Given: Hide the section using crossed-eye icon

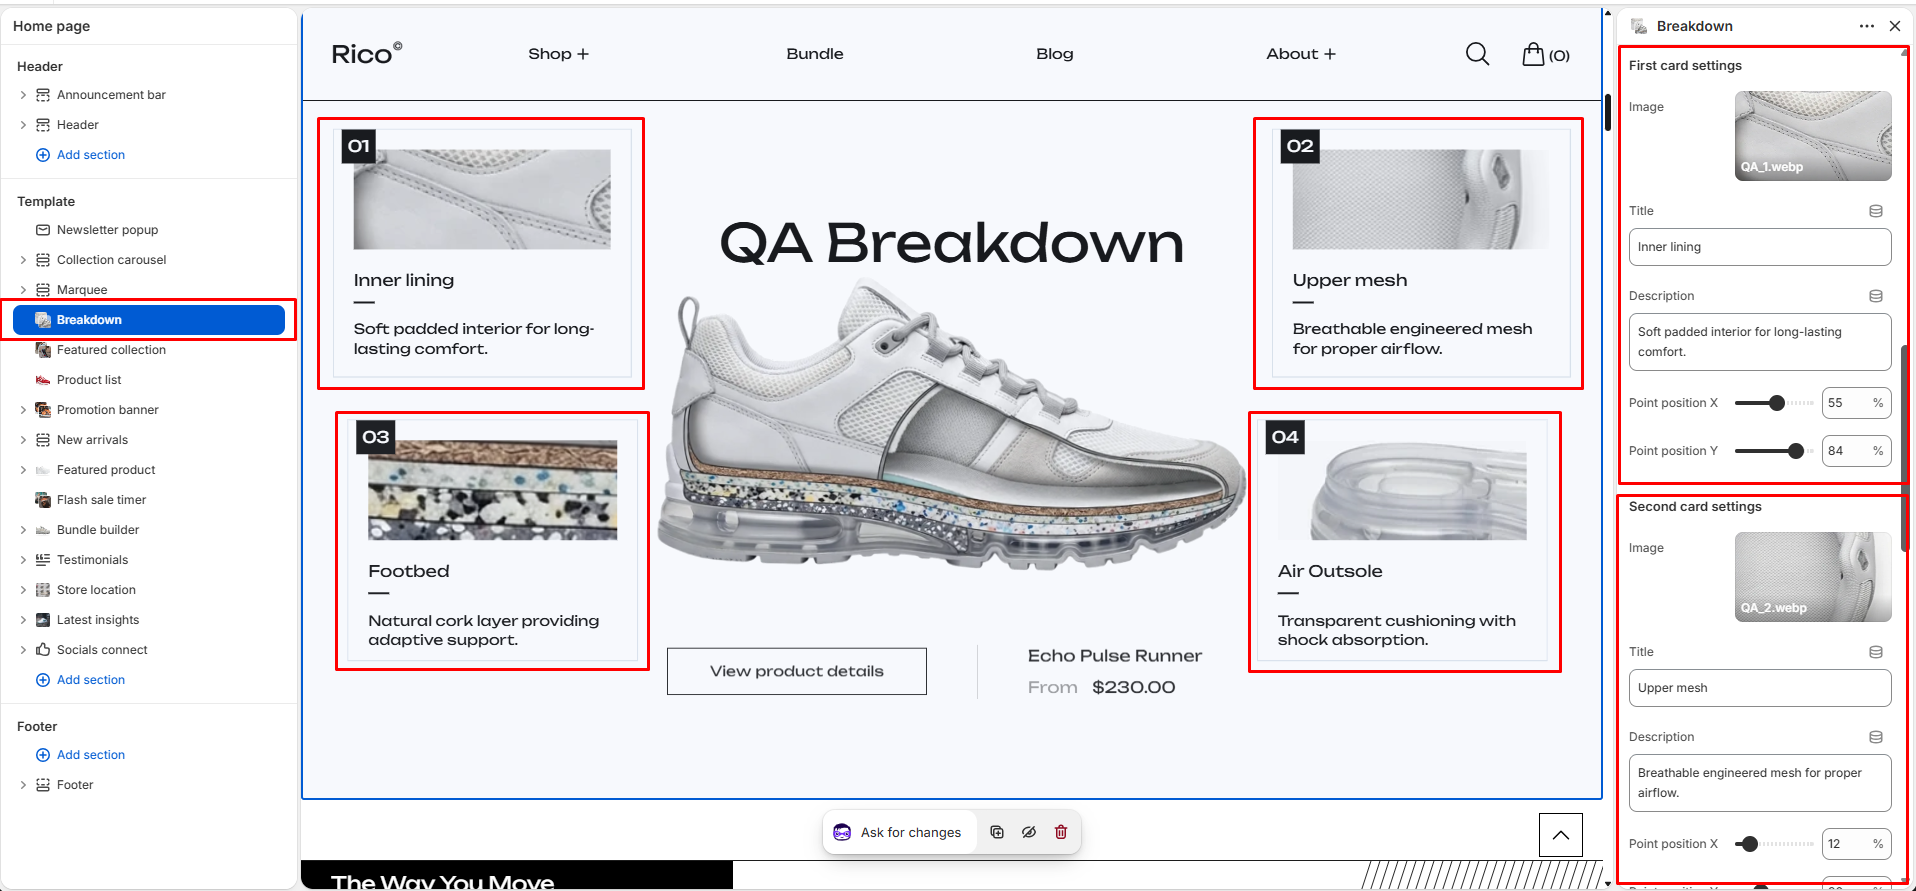Looking at the screenshot, I should coord(1029,832).
